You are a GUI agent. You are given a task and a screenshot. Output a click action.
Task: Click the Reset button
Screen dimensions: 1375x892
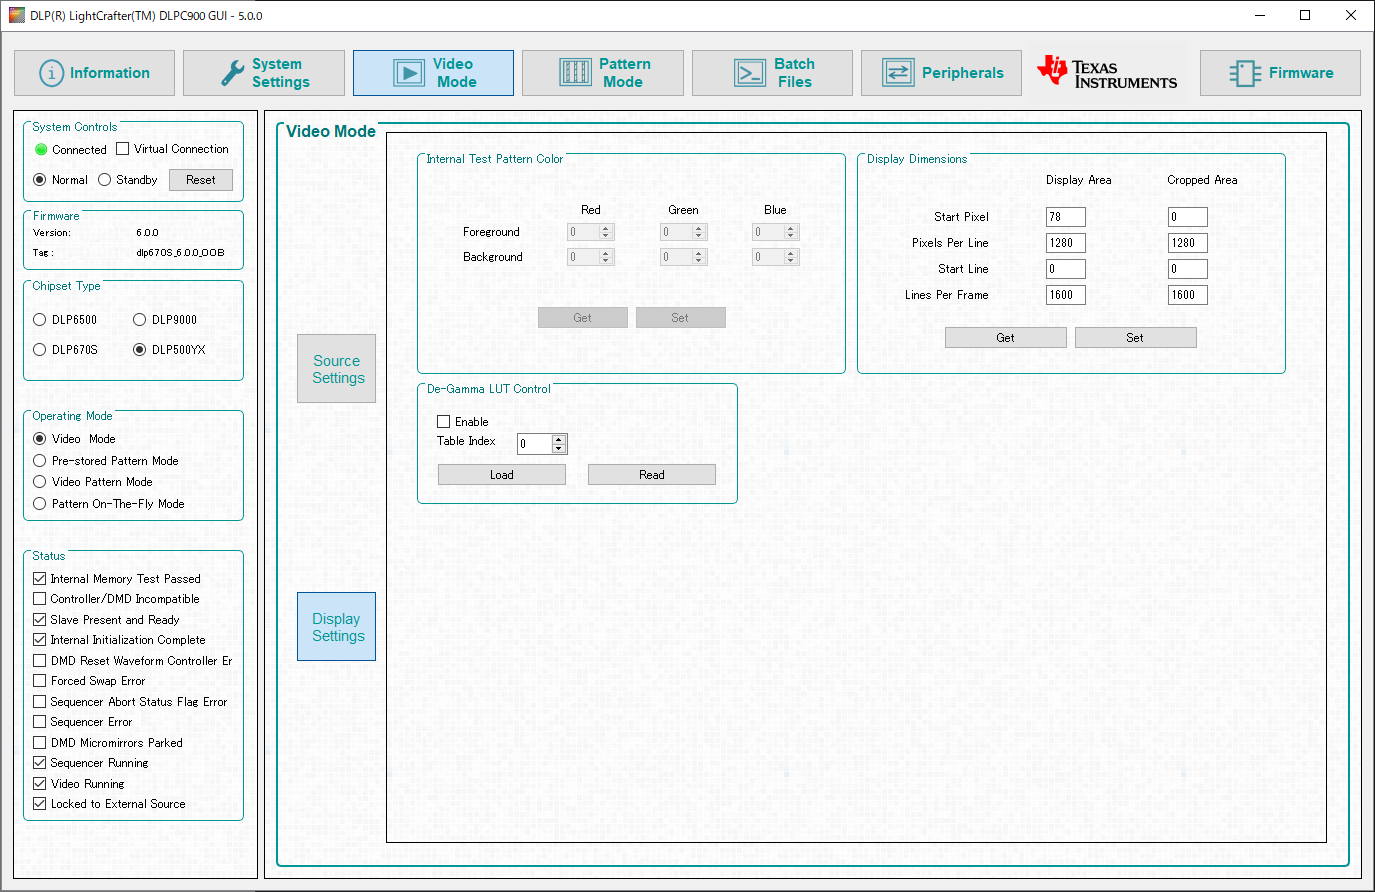201,180
